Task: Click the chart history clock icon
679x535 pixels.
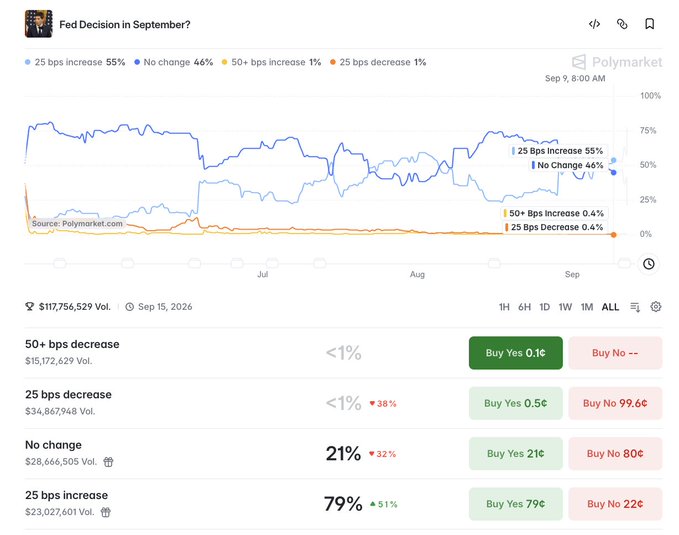Action: pos(648,264)
